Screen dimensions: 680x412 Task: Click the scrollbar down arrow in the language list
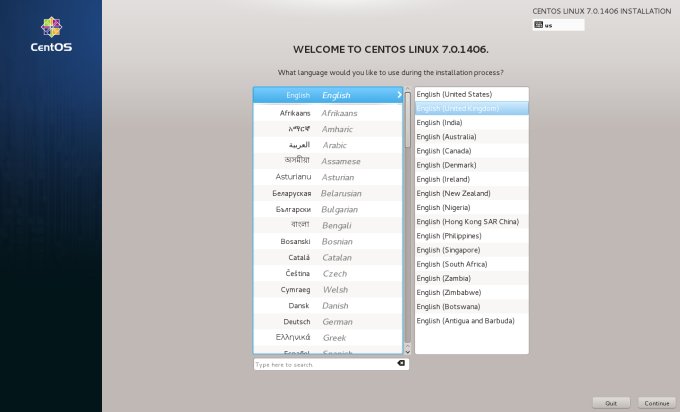[x=407, y=350]
